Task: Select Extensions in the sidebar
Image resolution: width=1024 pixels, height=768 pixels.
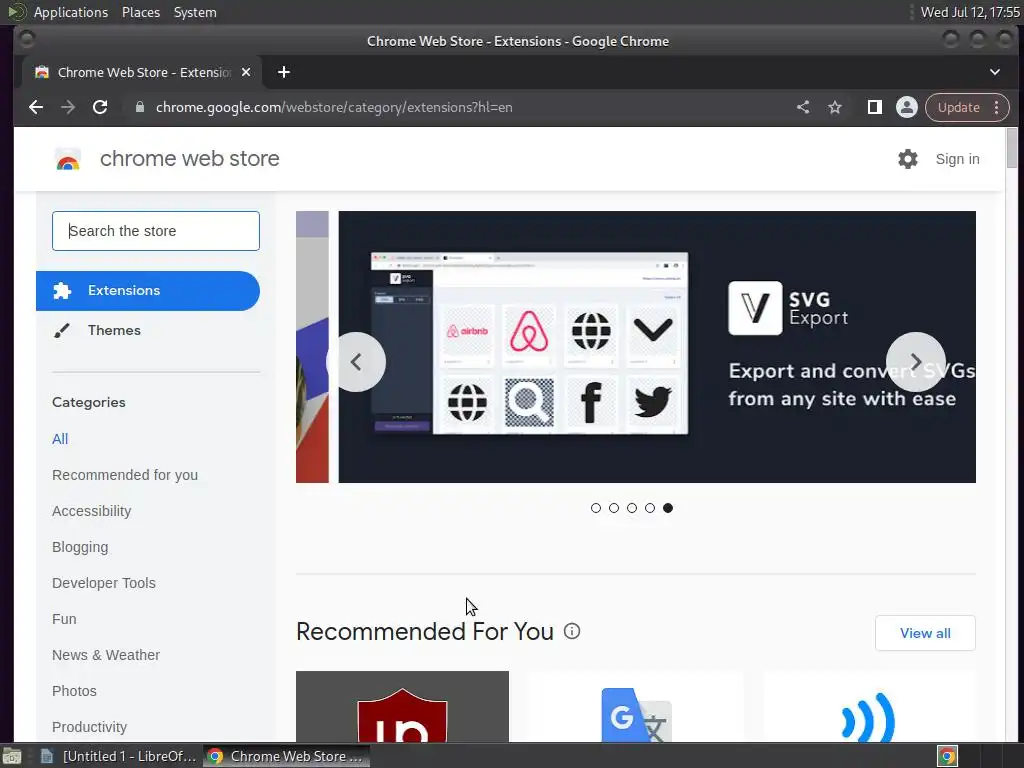Action: pos(148,291)
